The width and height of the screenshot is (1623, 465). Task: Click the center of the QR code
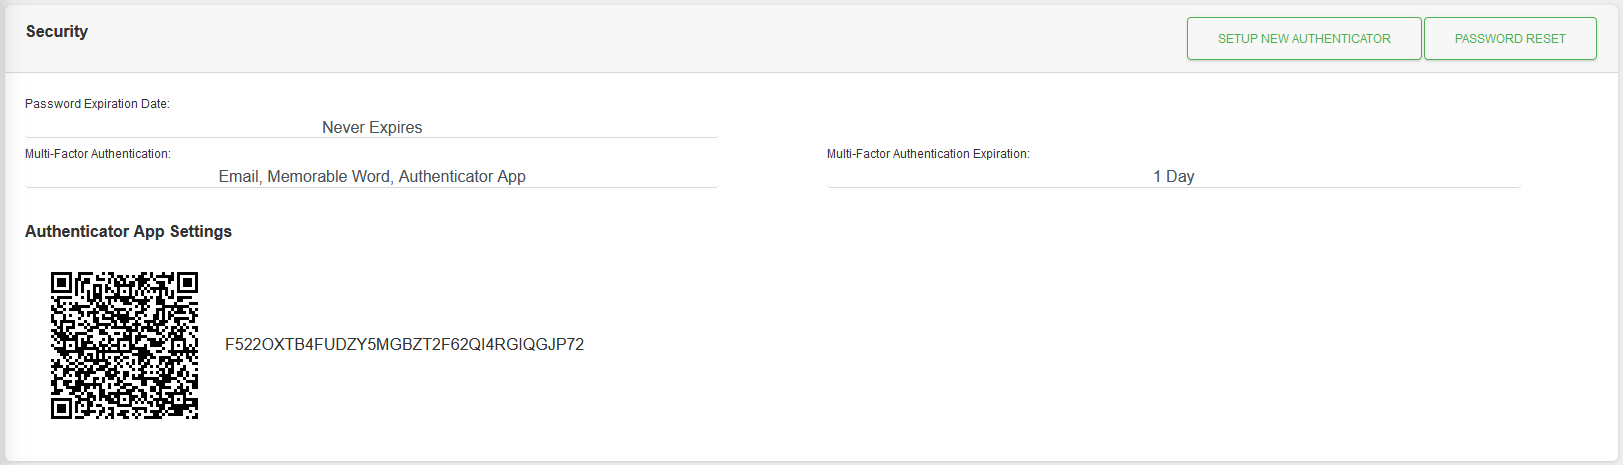125,345
